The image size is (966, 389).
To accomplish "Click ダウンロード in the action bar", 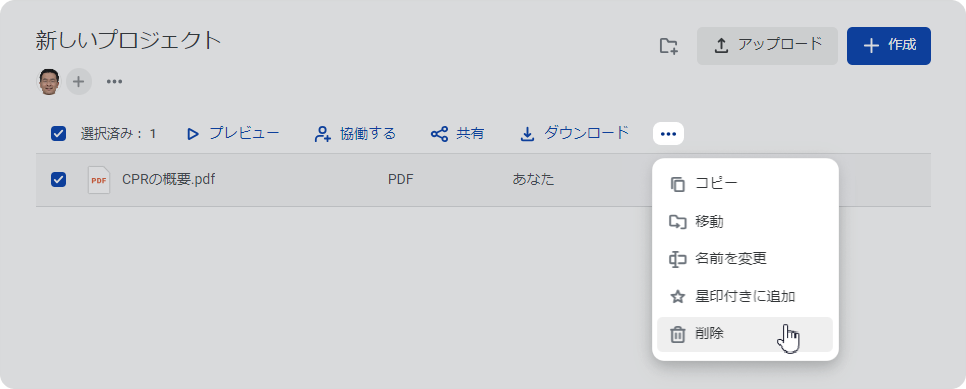I will tap(574, 134).
